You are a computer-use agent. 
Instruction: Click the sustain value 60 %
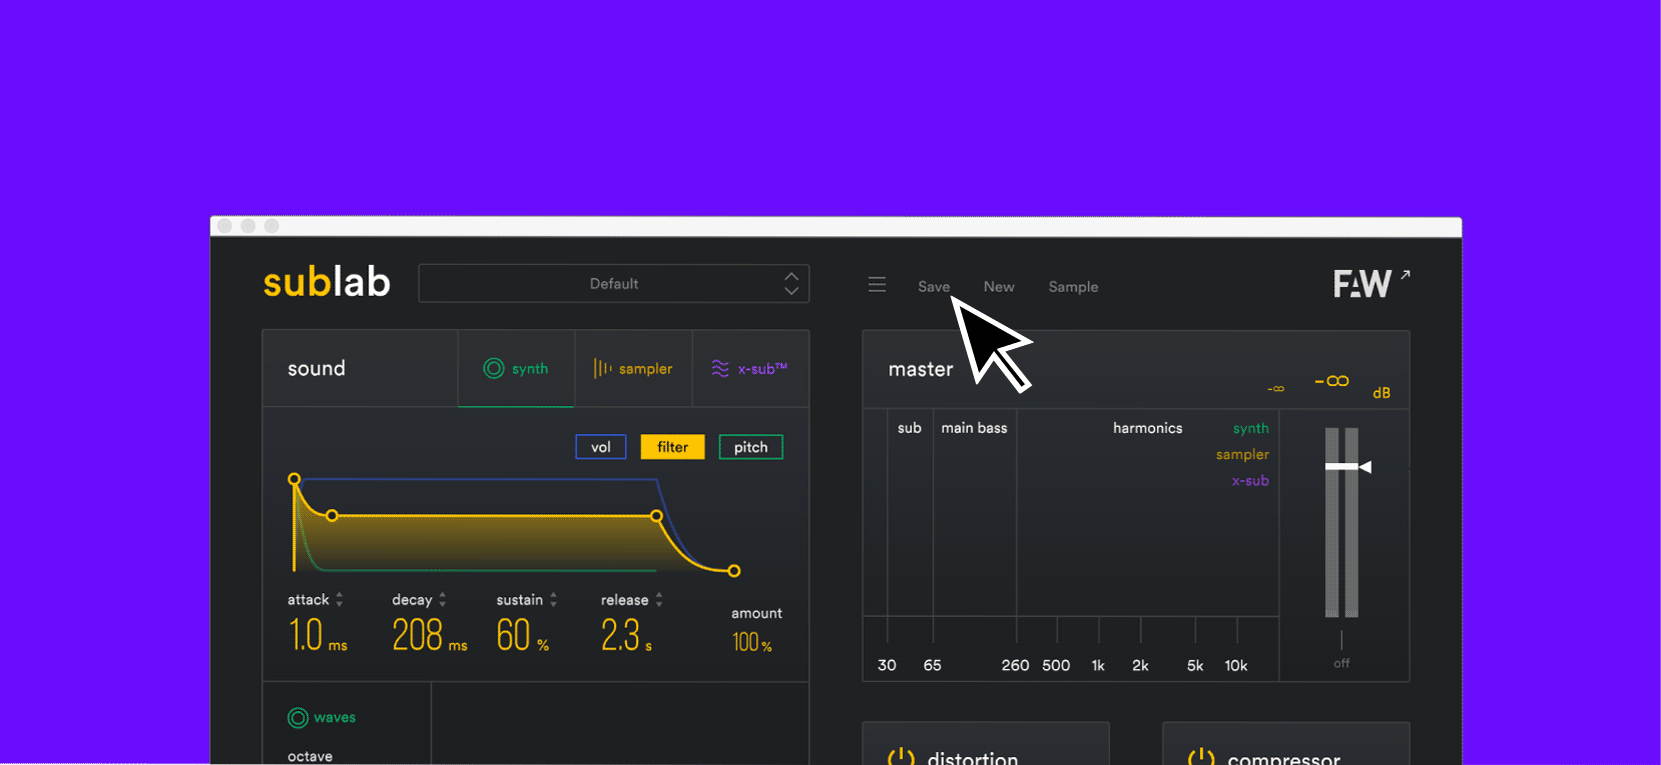pyautogui.click(x=523, y=636)
